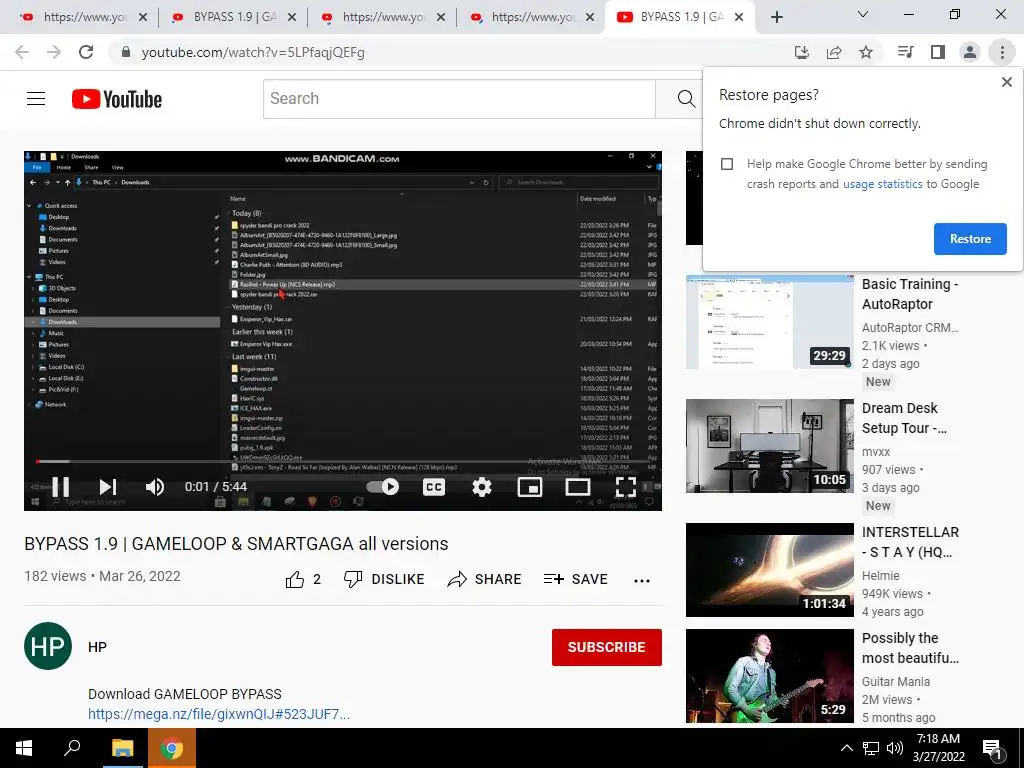Go to YouTube home via logo
Image resolution: width=1024 pixels, height=768 pixels.
(x=117, y=99)
